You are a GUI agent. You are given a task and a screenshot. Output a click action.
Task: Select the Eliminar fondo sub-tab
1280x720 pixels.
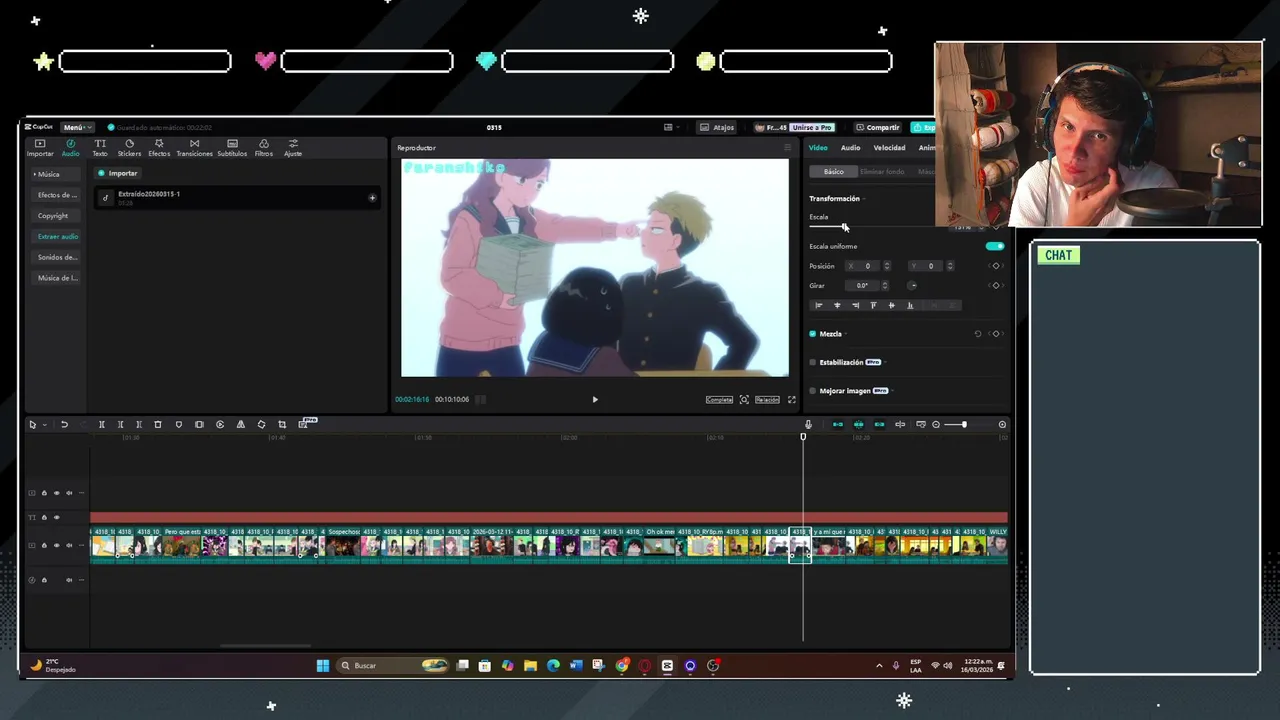[x=882, y=172]
